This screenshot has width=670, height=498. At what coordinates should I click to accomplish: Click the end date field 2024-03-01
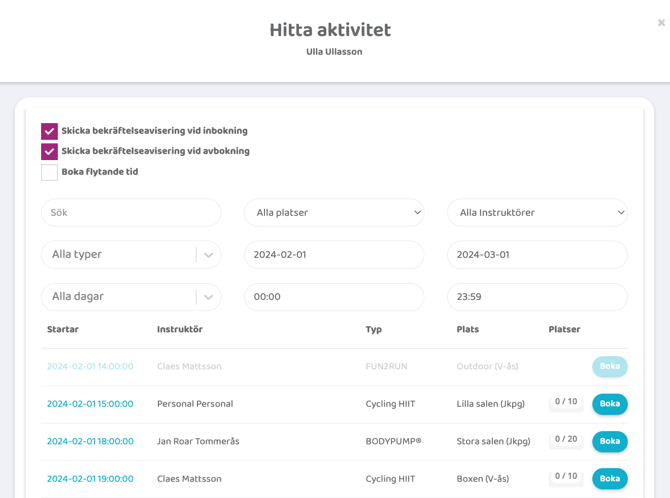pyautogui.click(x=537, y=255)
